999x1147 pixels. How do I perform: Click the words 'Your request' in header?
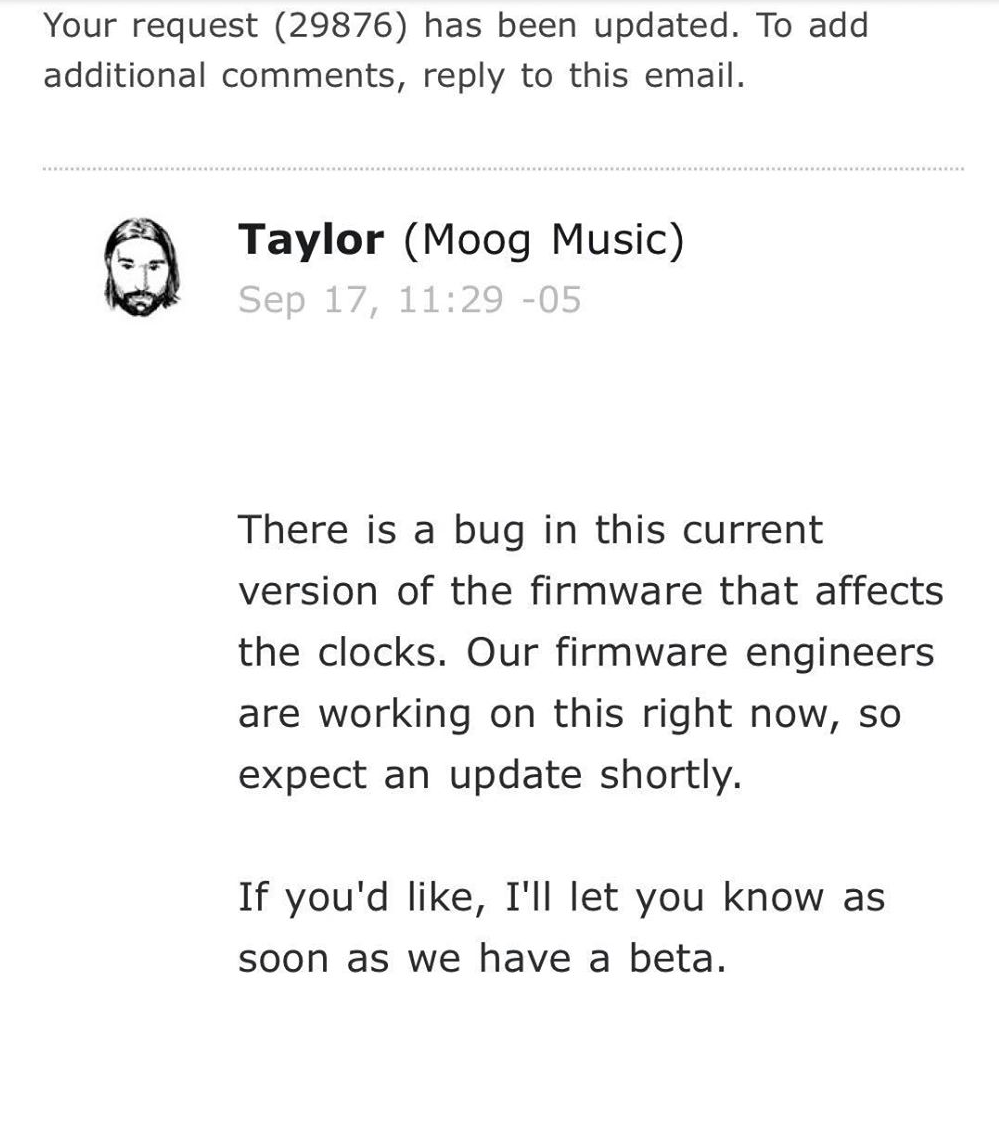point(150,25)
